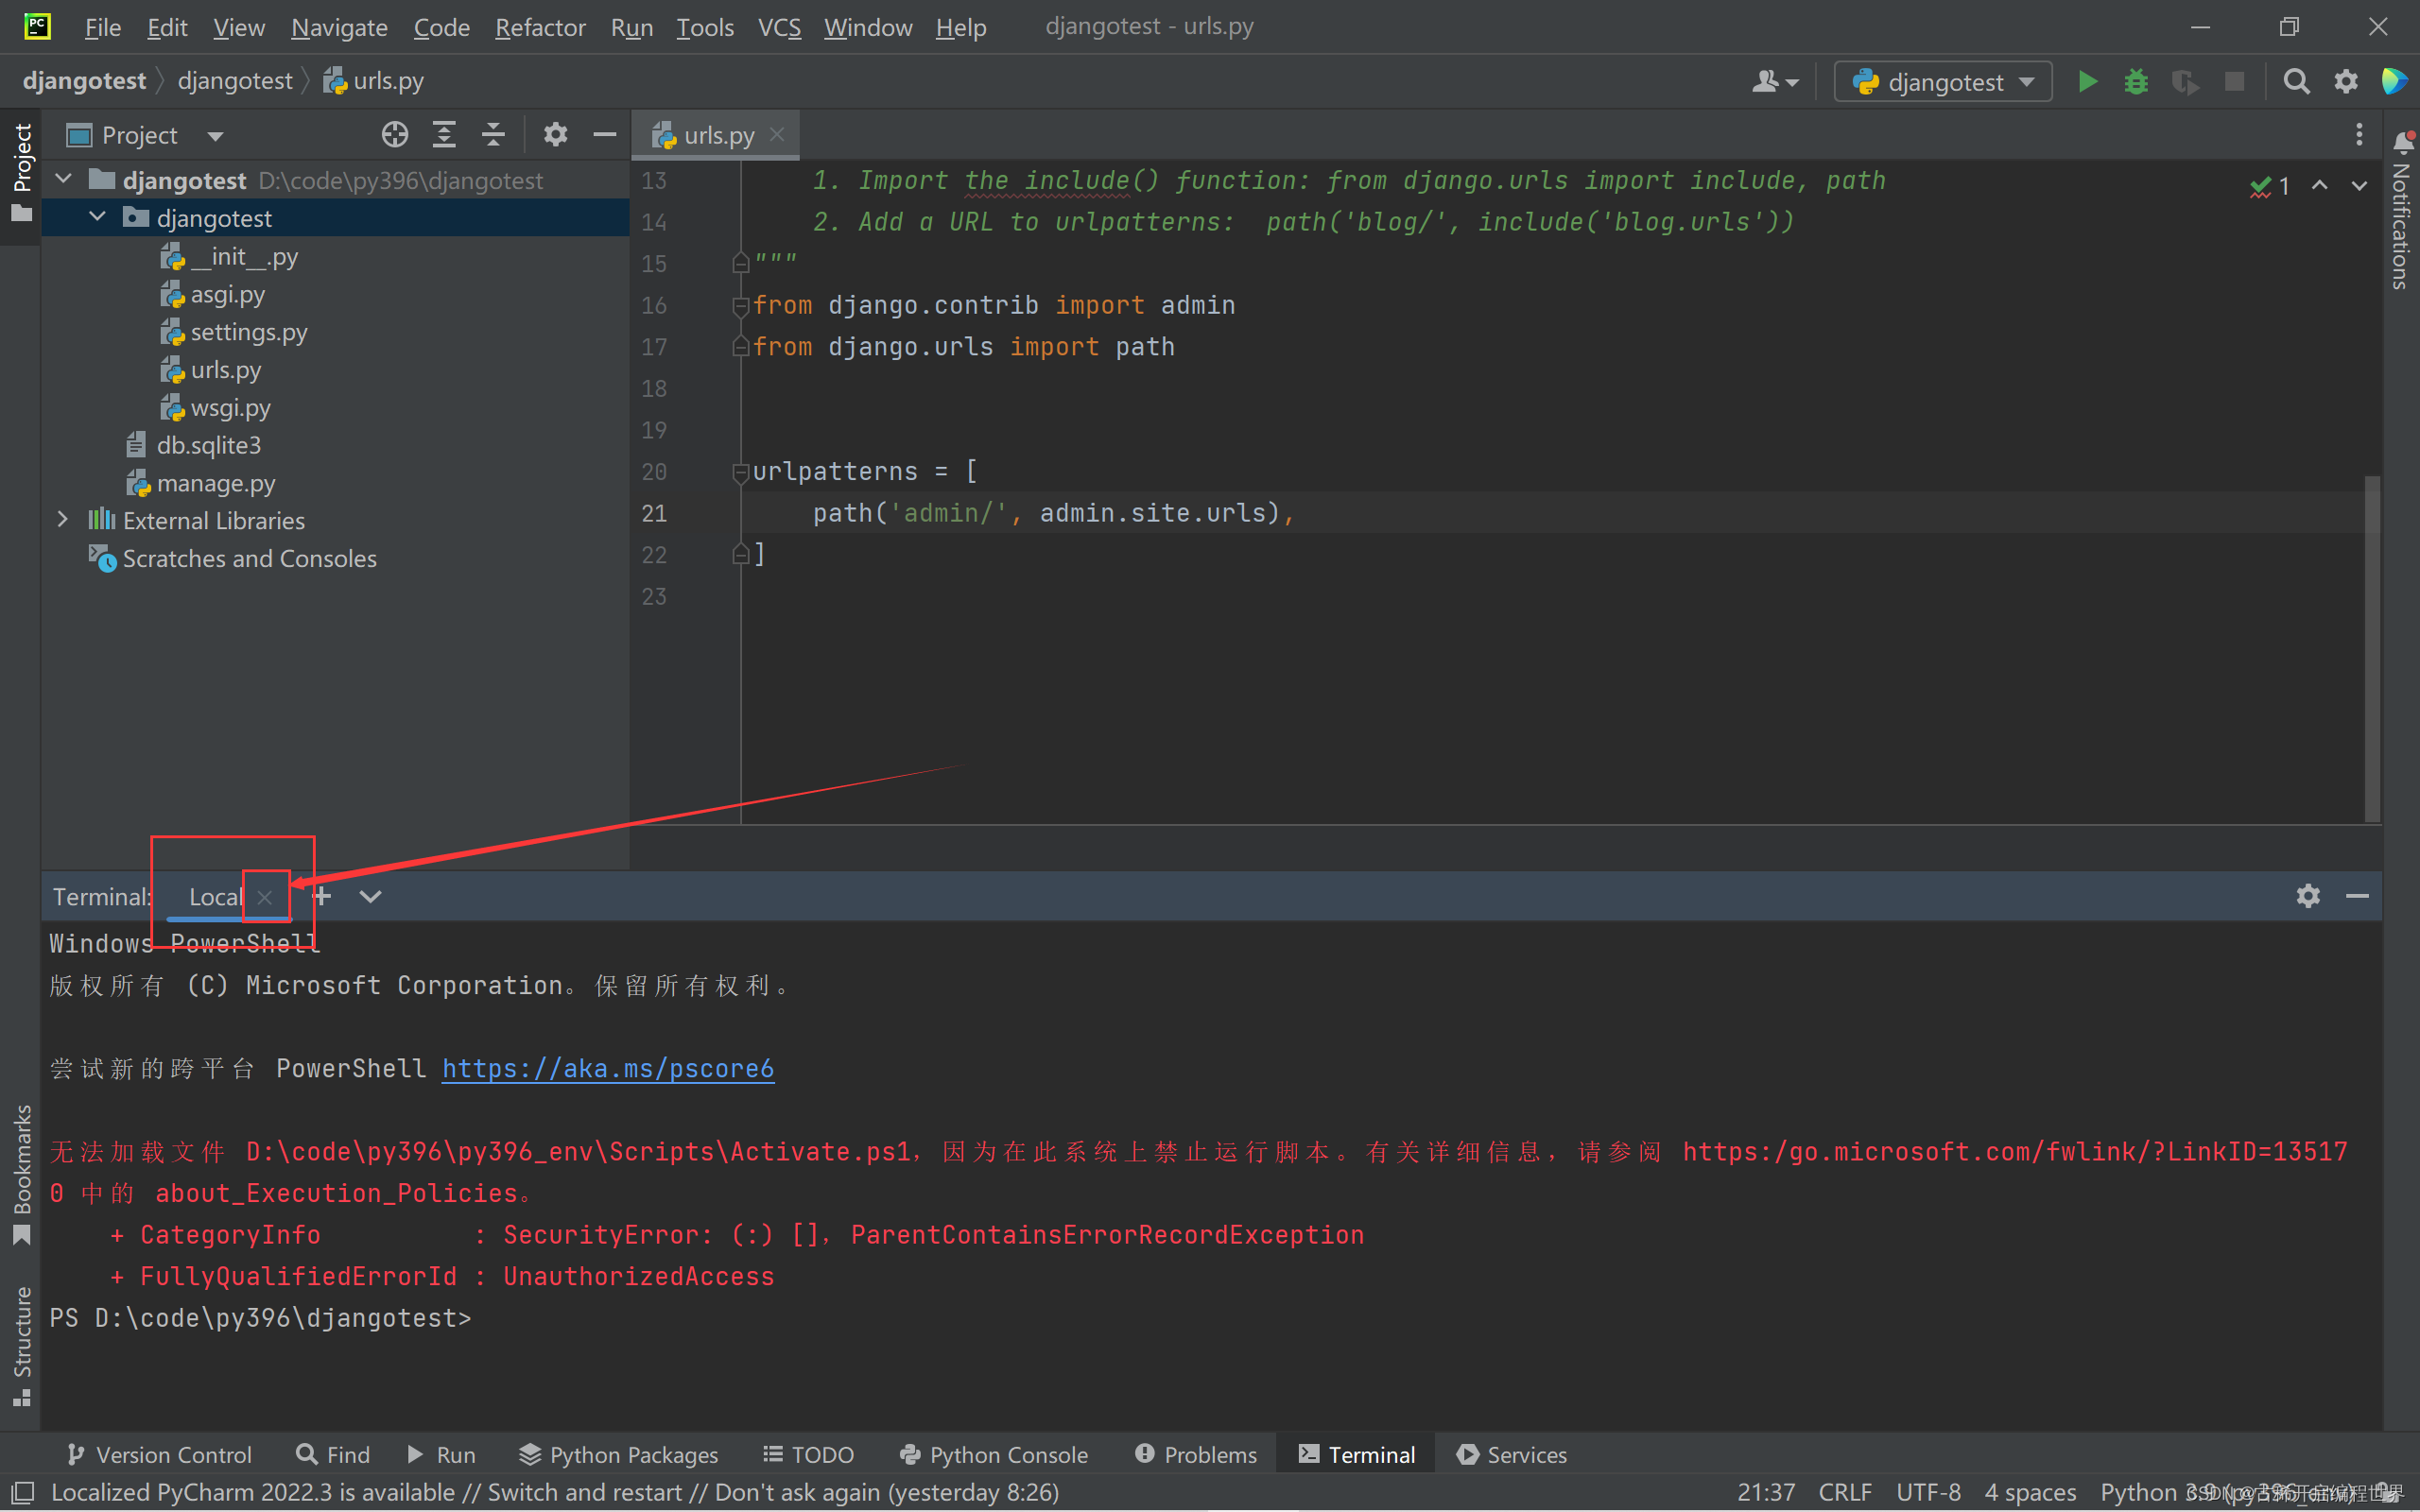The height and width of the screenshot is (1512, 2420).
Task: Open Project panel options gear
Action: [x=555, y=134]
